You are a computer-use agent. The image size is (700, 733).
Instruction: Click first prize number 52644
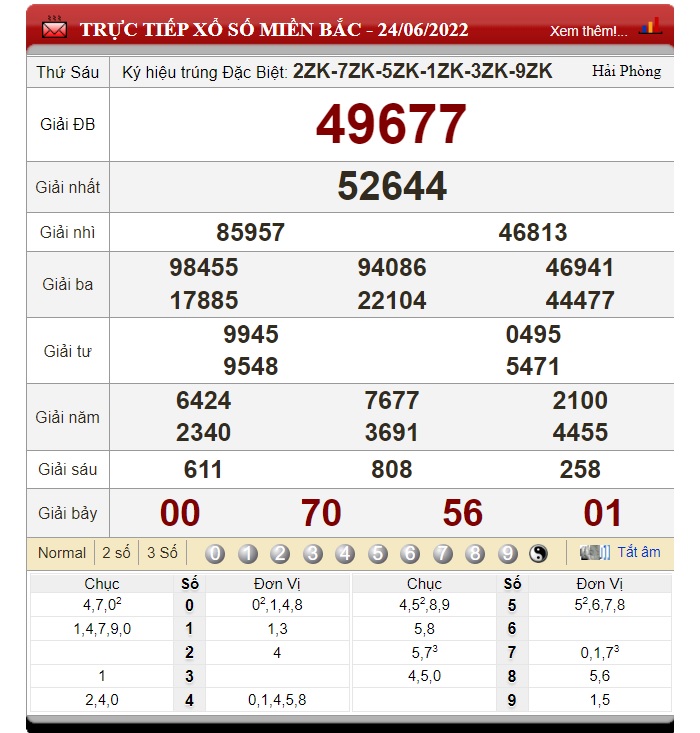point(392,186)
